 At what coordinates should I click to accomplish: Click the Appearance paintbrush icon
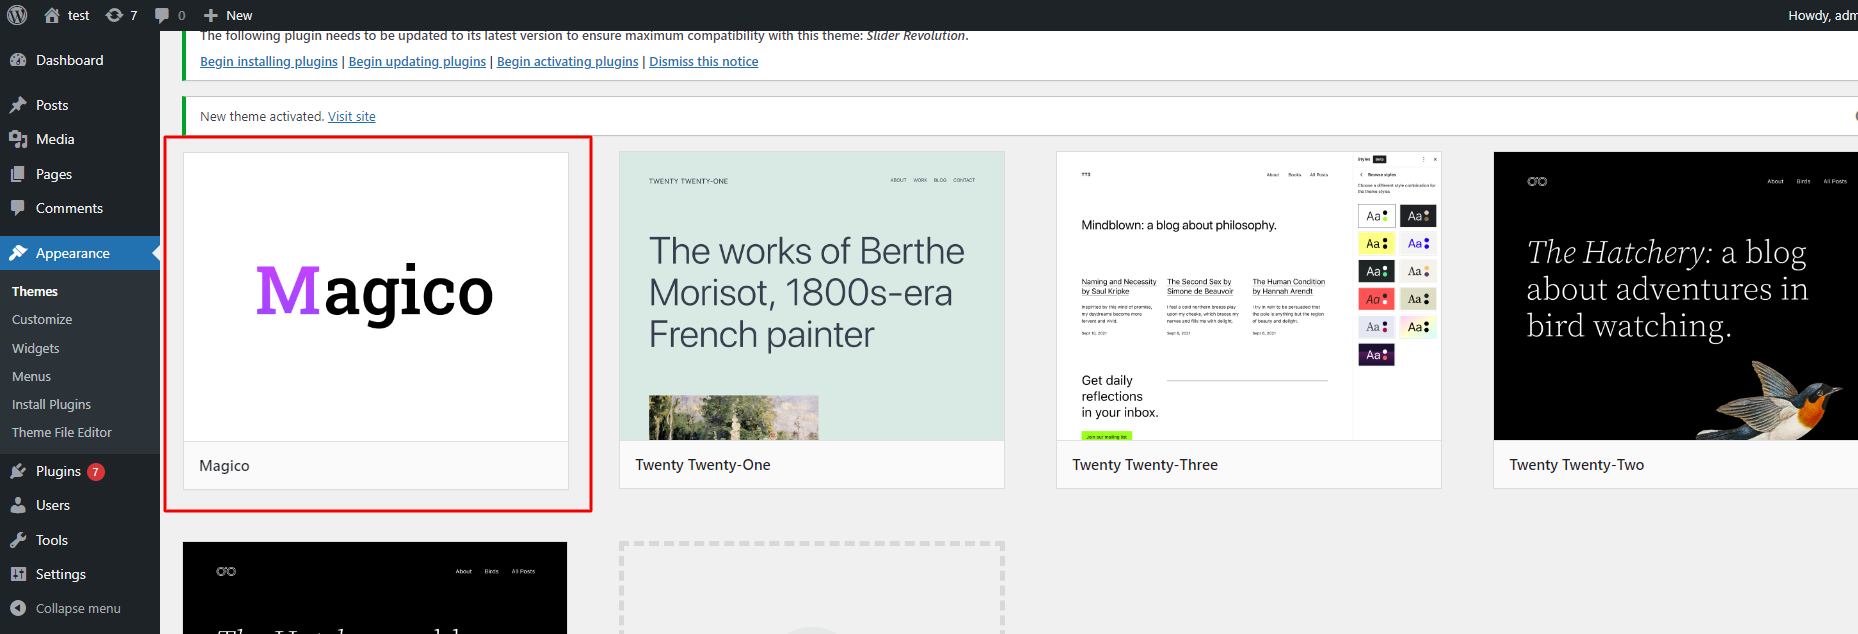click(18, 253)
